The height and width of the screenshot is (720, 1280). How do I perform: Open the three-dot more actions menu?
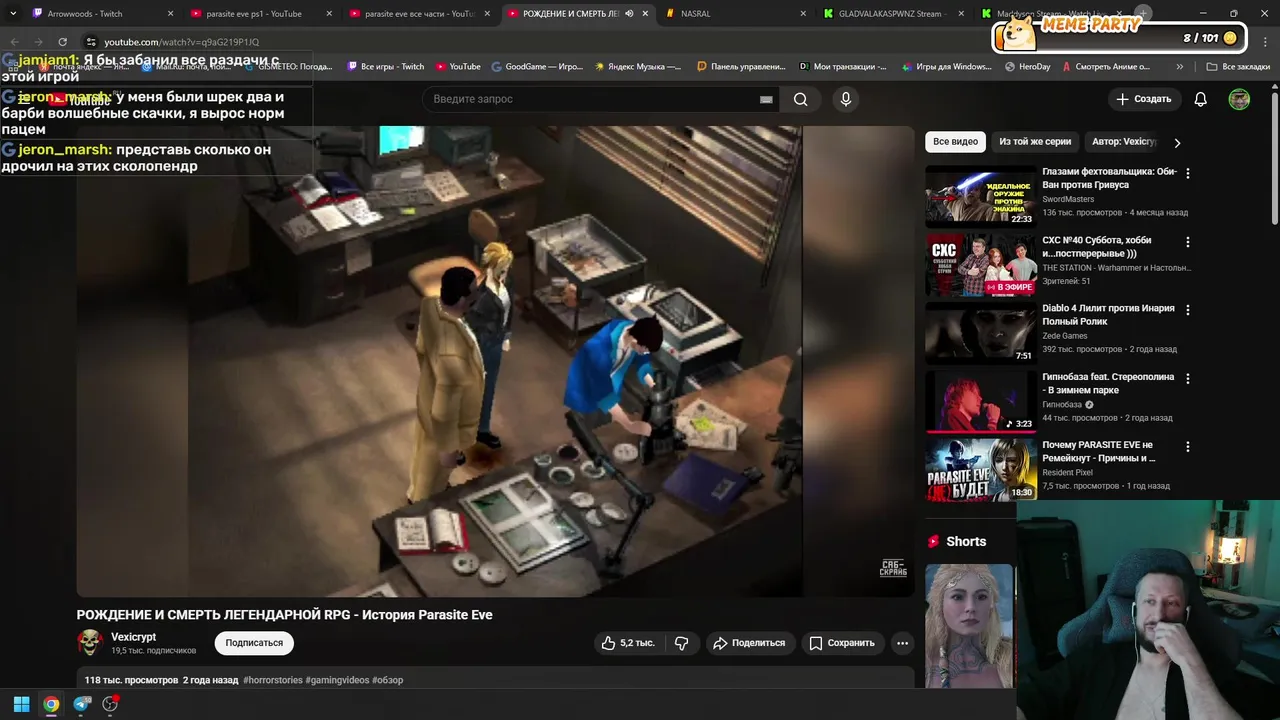(902, 643)
